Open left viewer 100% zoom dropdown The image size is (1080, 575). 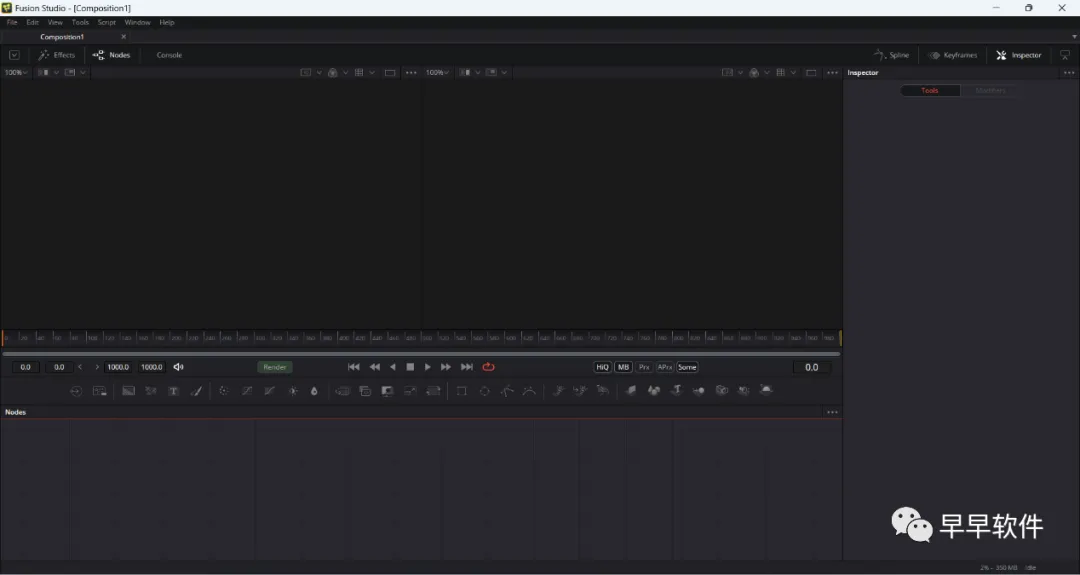(x=16, y=72)
